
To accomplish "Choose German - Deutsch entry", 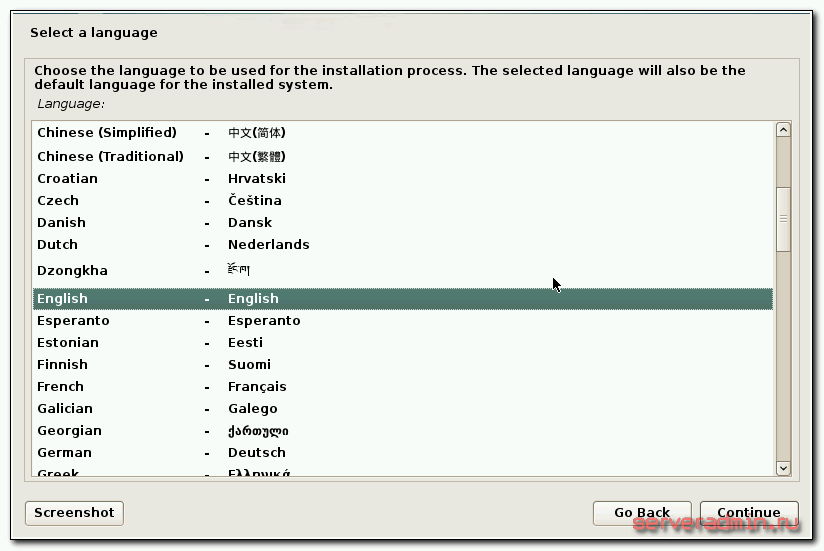I will click(x=64, y=453).
